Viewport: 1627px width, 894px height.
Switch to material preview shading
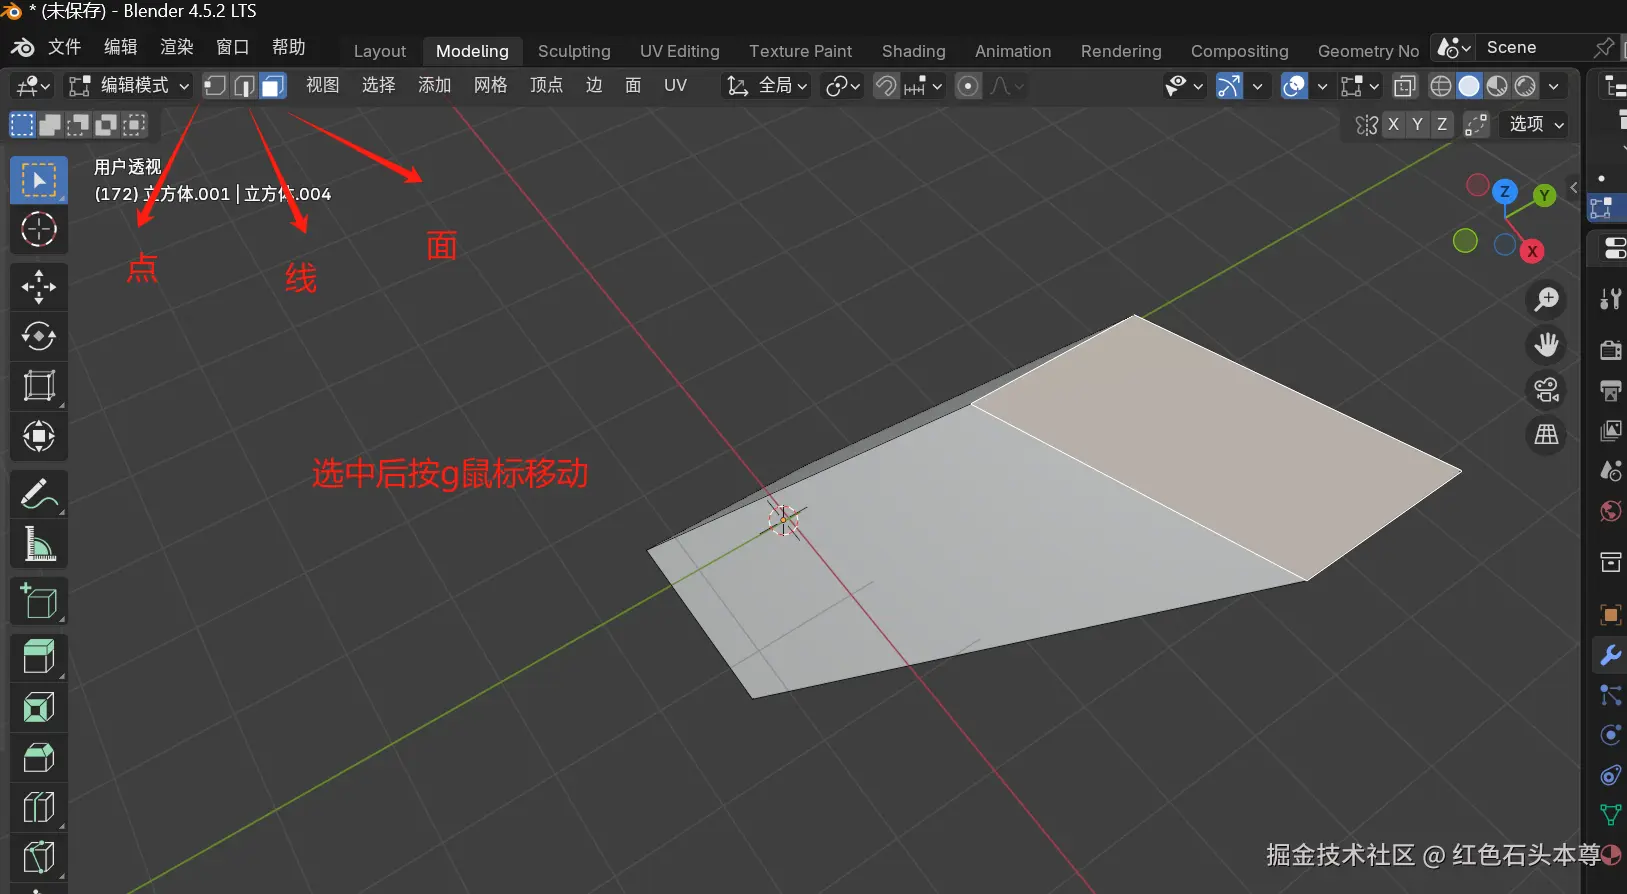(x=1497, y=86)
